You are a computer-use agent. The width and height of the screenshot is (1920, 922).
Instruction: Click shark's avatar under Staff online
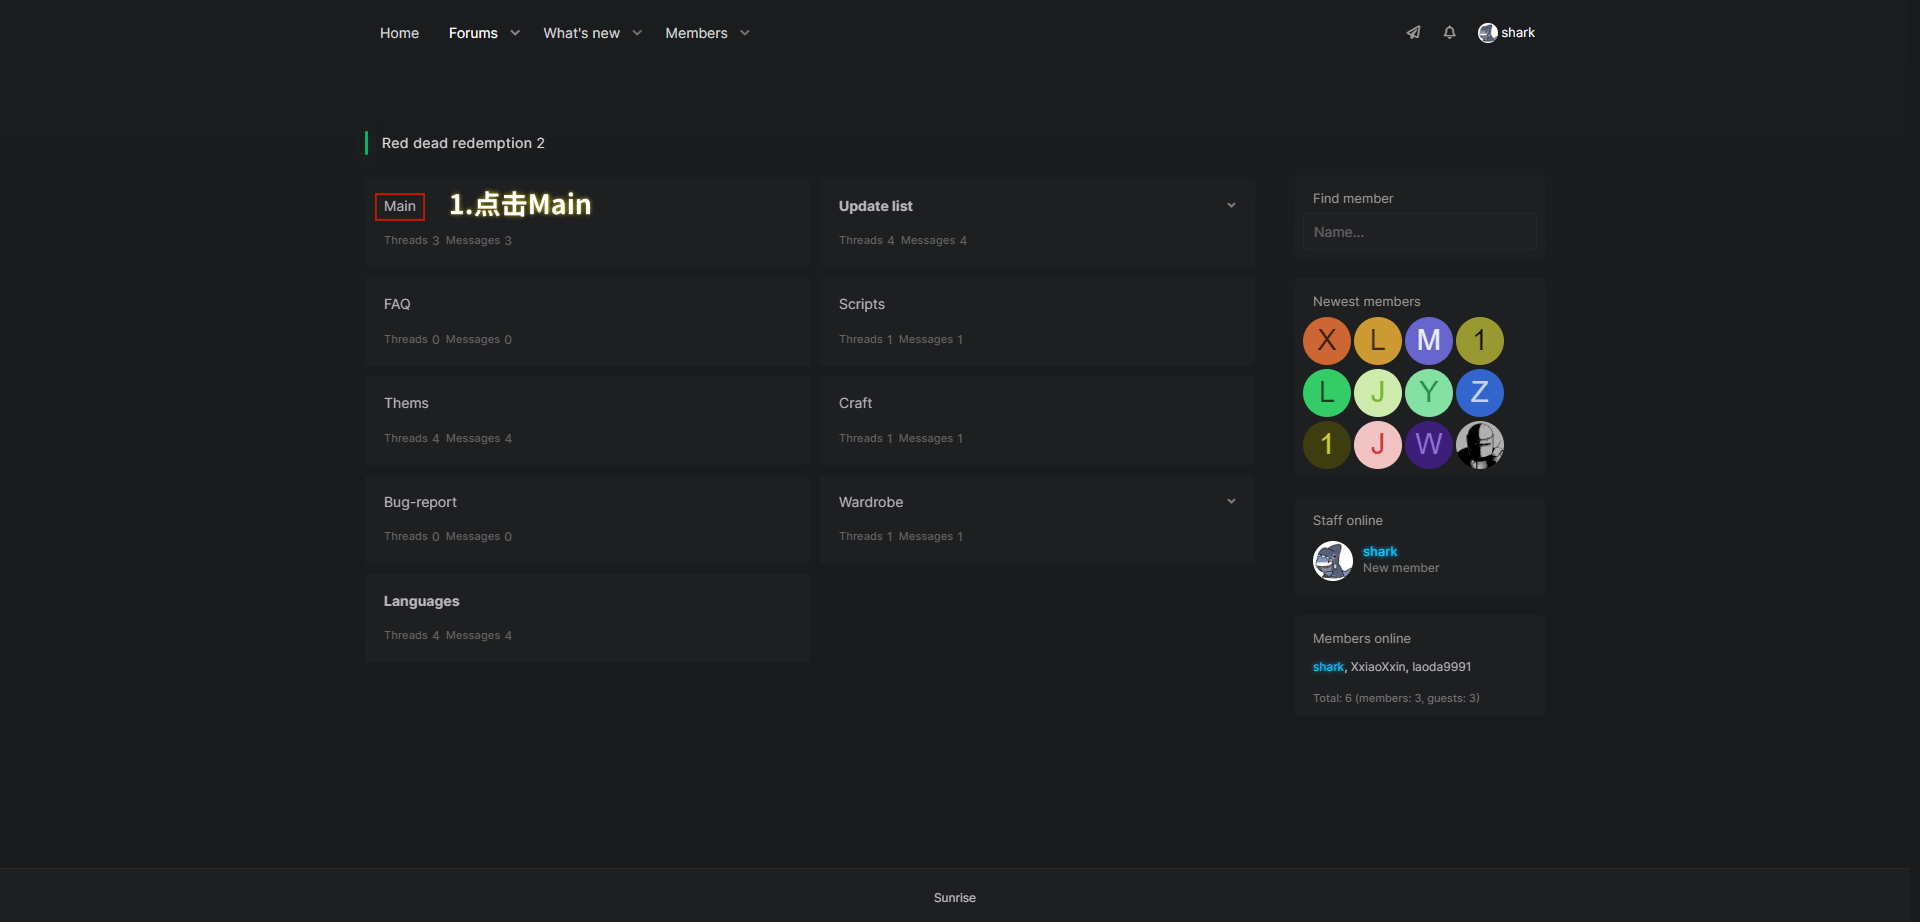click(1332, 561)
